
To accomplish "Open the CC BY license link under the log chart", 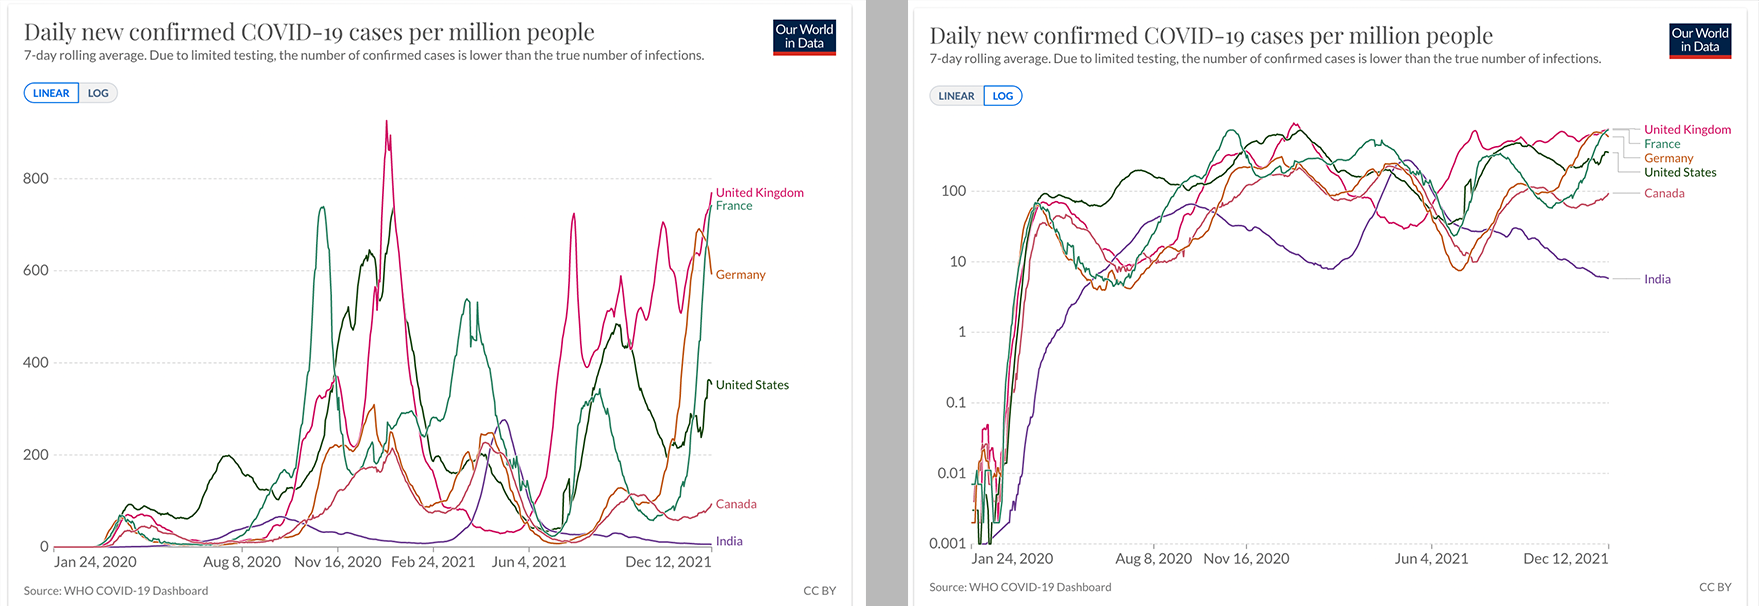I will [1714, 587].
